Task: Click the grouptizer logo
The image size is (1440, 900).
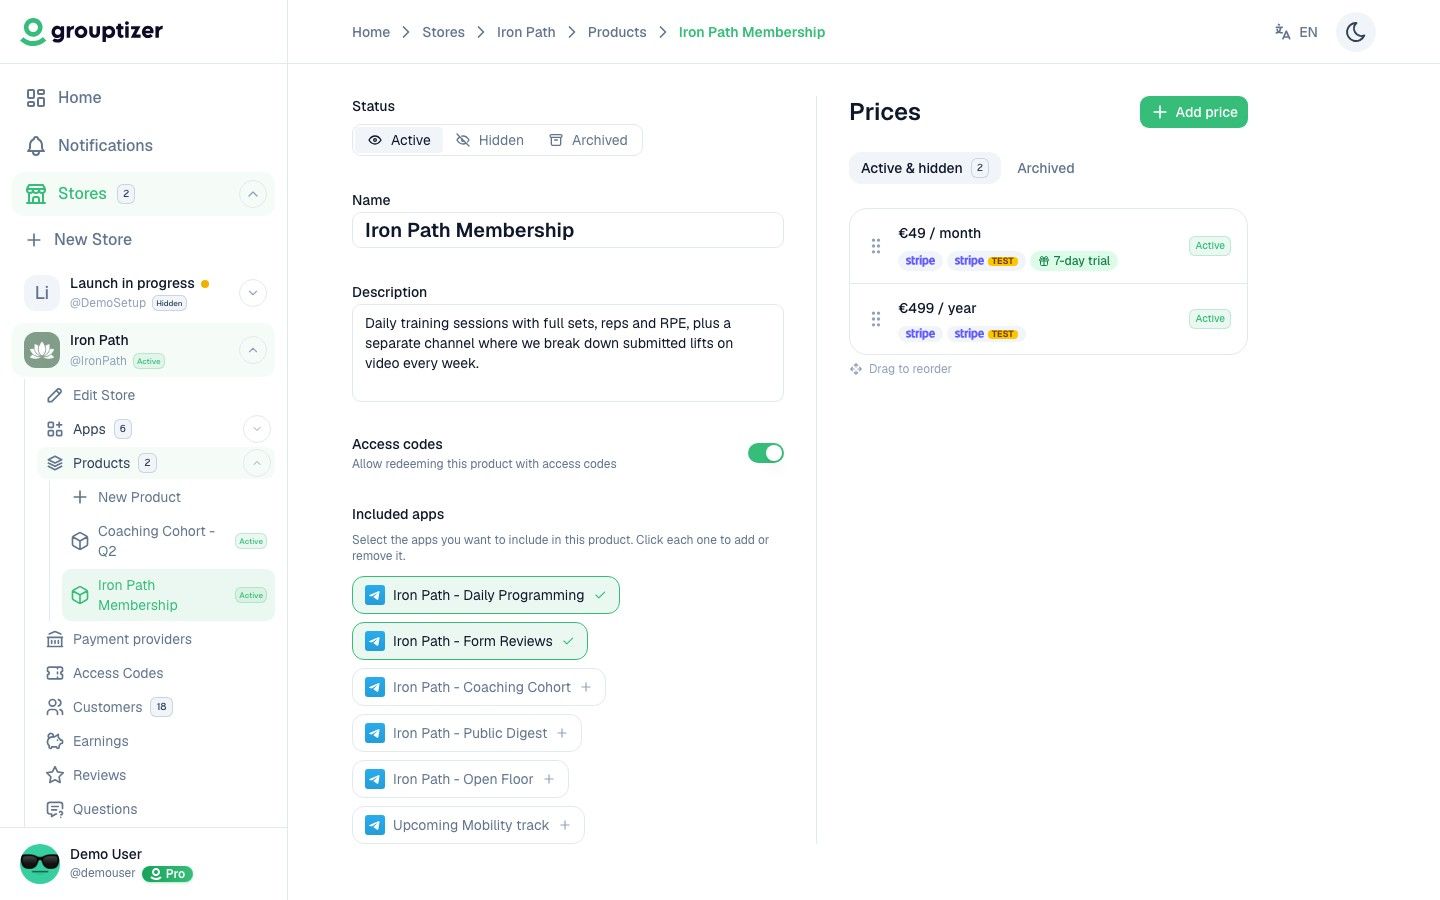Action: coord(92,31)
